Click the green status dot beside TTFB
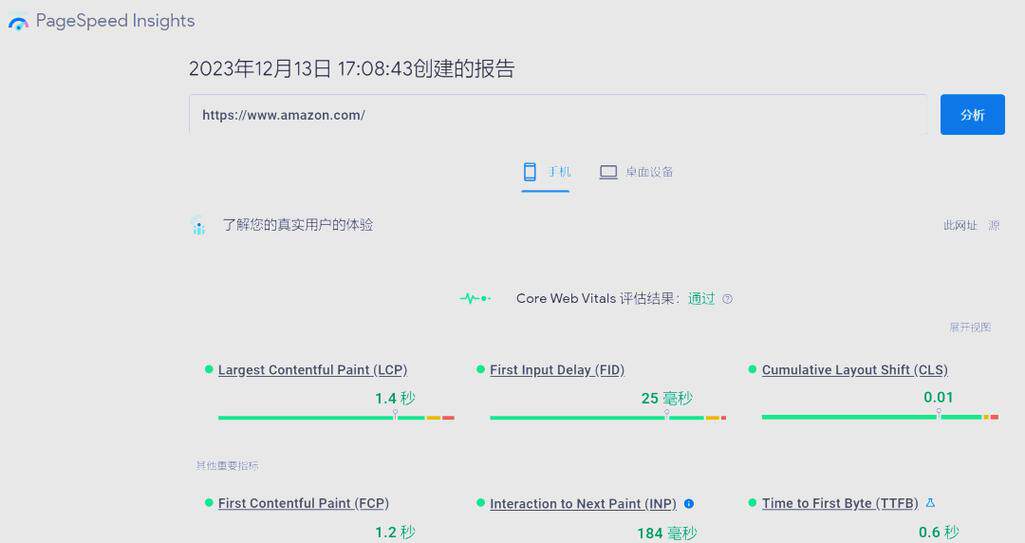The width and height of the screenshot is (1025, 543). point(752,502)
